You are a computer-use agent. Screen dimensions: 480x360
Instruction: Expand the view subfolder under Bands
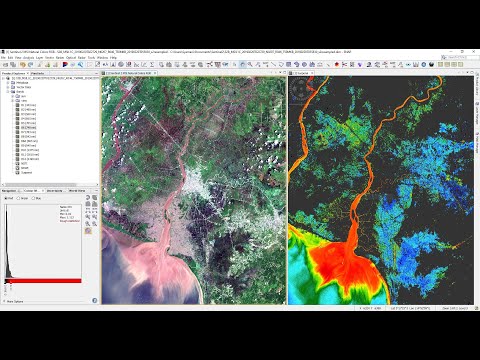point(12,101)
